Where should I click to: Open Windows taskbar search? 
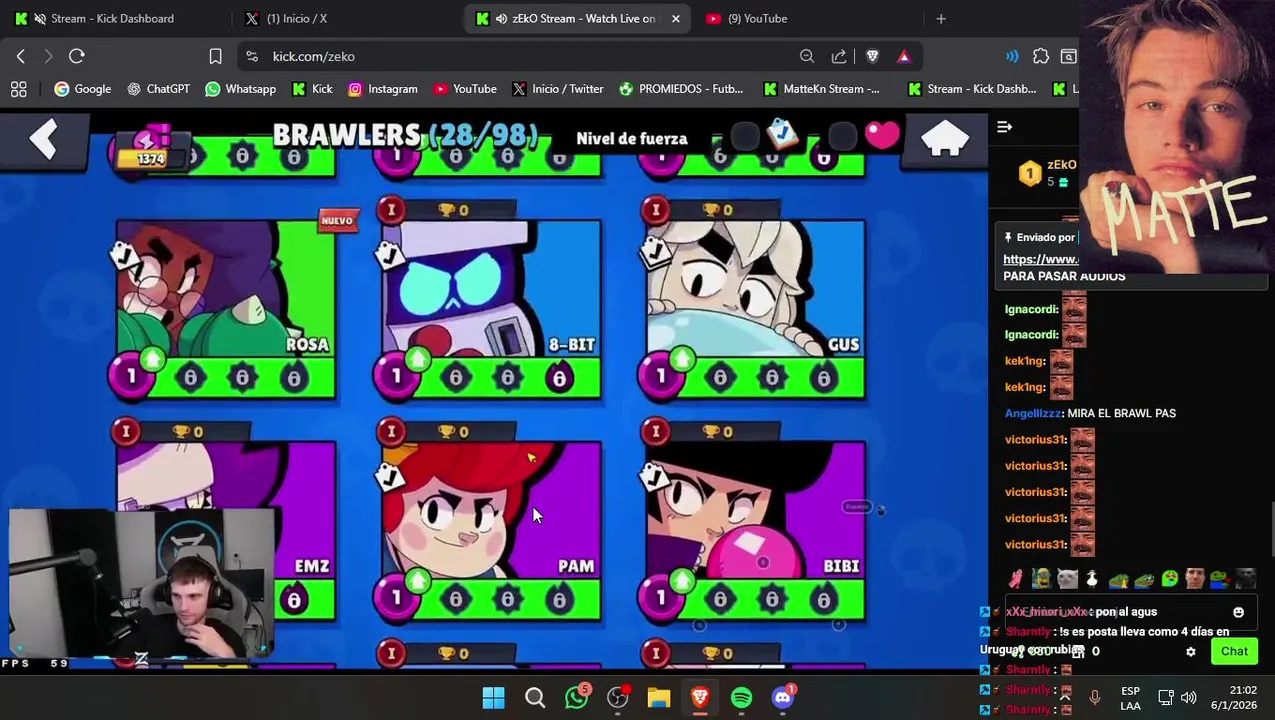coord(535,697)
